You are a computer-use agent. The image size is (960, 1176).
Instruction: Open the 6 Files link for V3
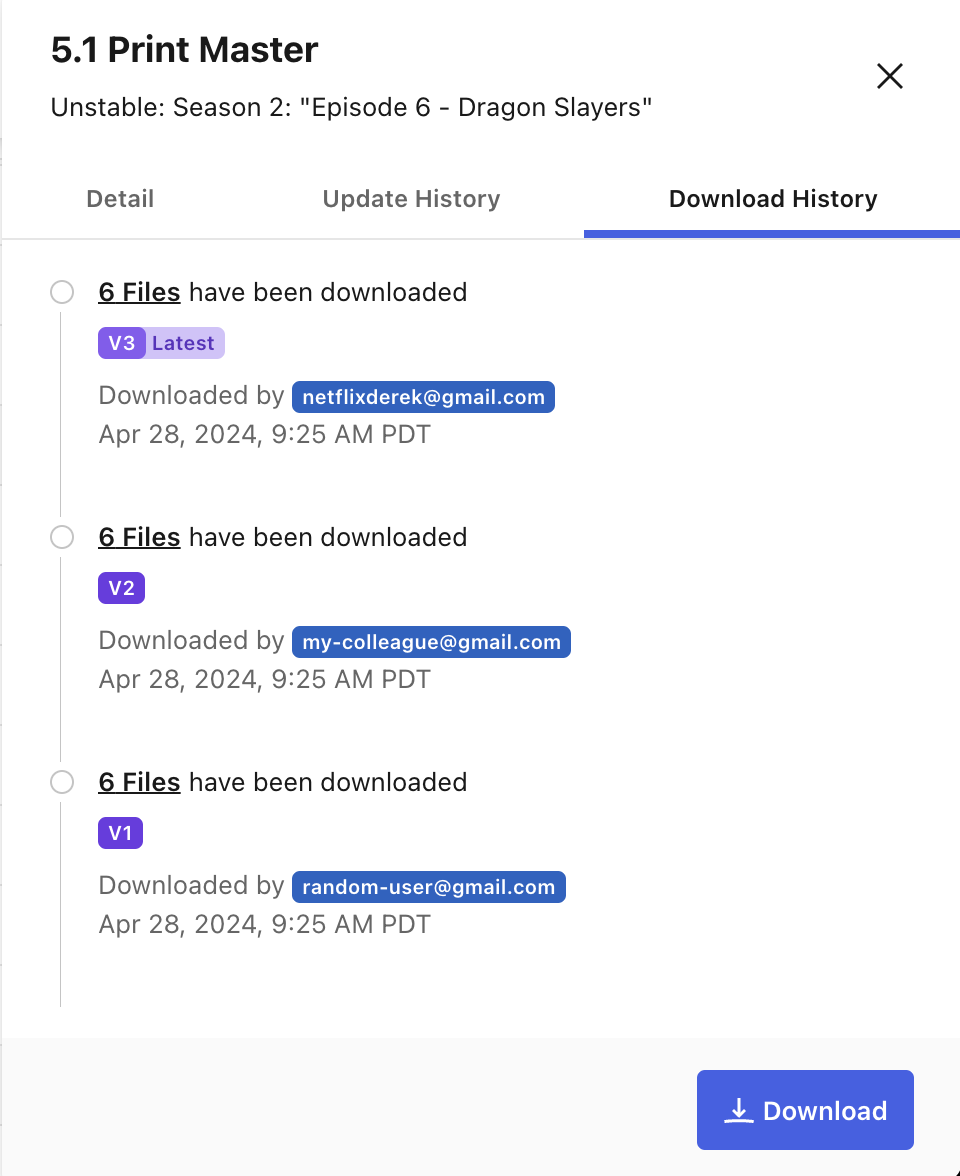coord(140,292)
